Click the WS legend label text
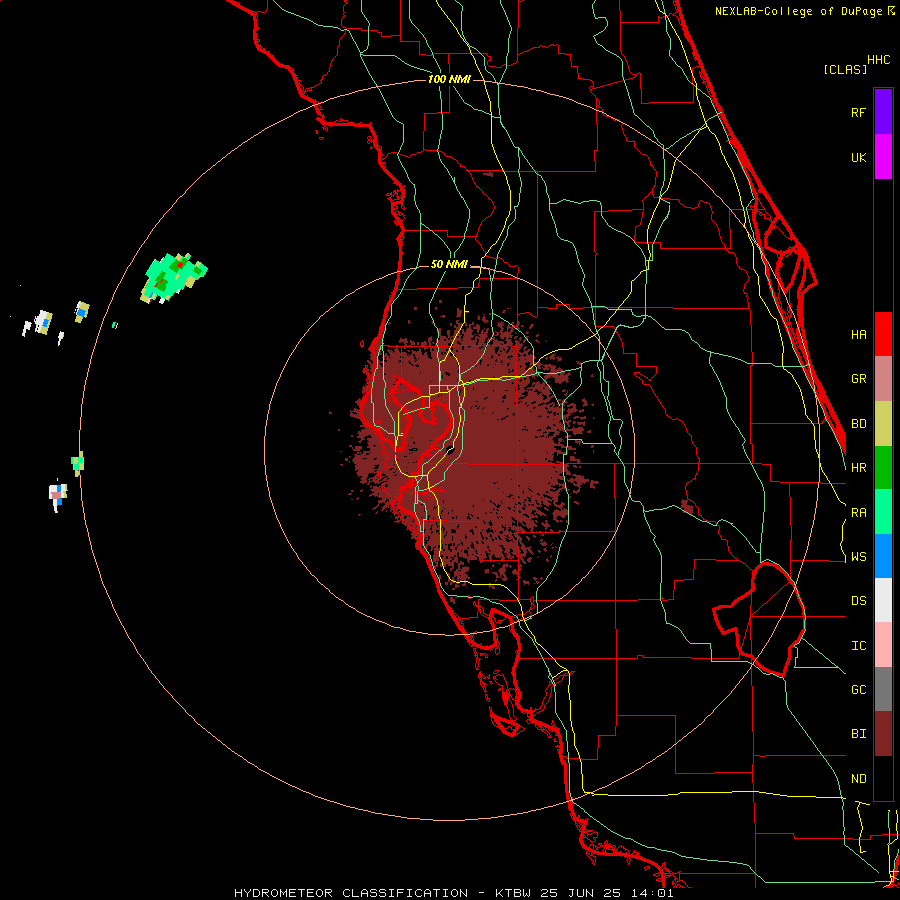The width and height of the screenshot is (900, 900). point(858,557)
